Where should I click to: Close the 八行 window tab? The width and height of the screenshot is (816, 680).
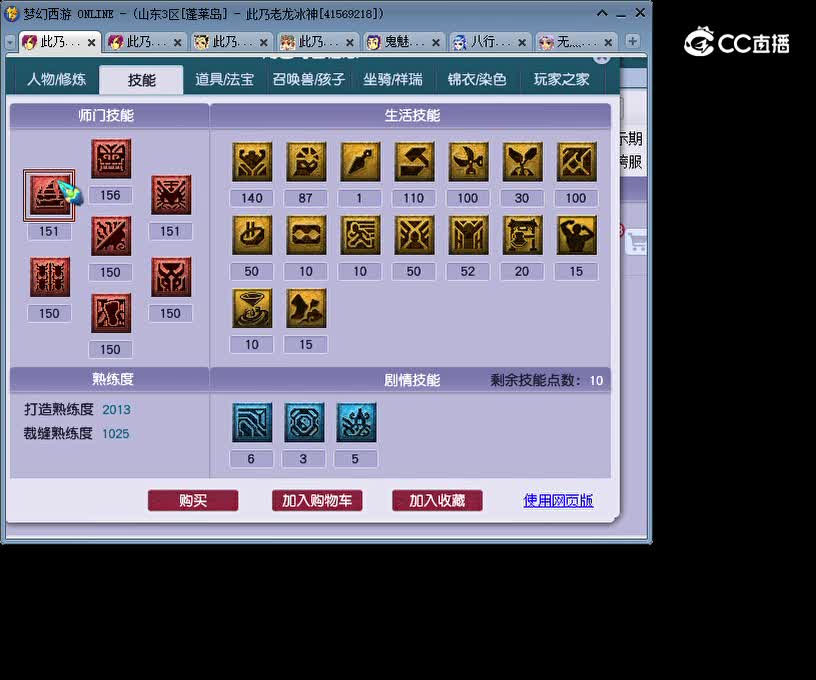pyautogui.click(x=522, y=43)
